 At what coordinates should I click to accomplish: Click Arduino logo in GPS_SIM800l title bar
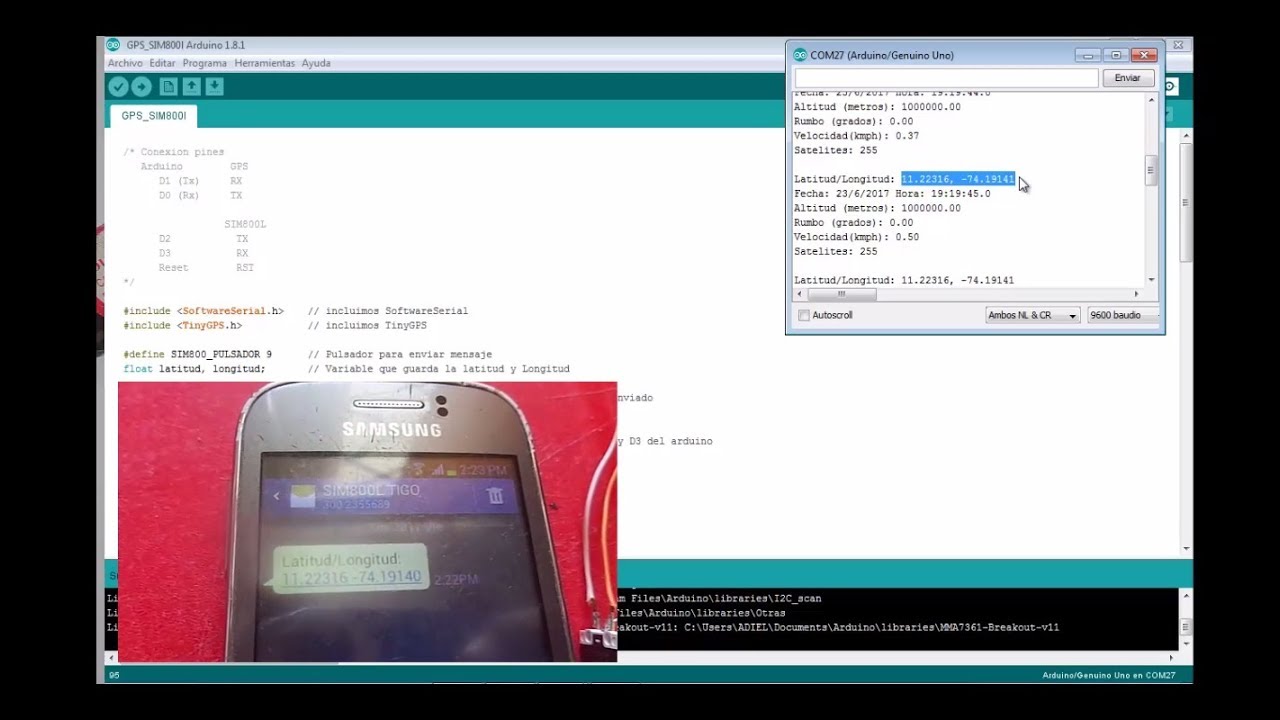[x=113, y=45]
